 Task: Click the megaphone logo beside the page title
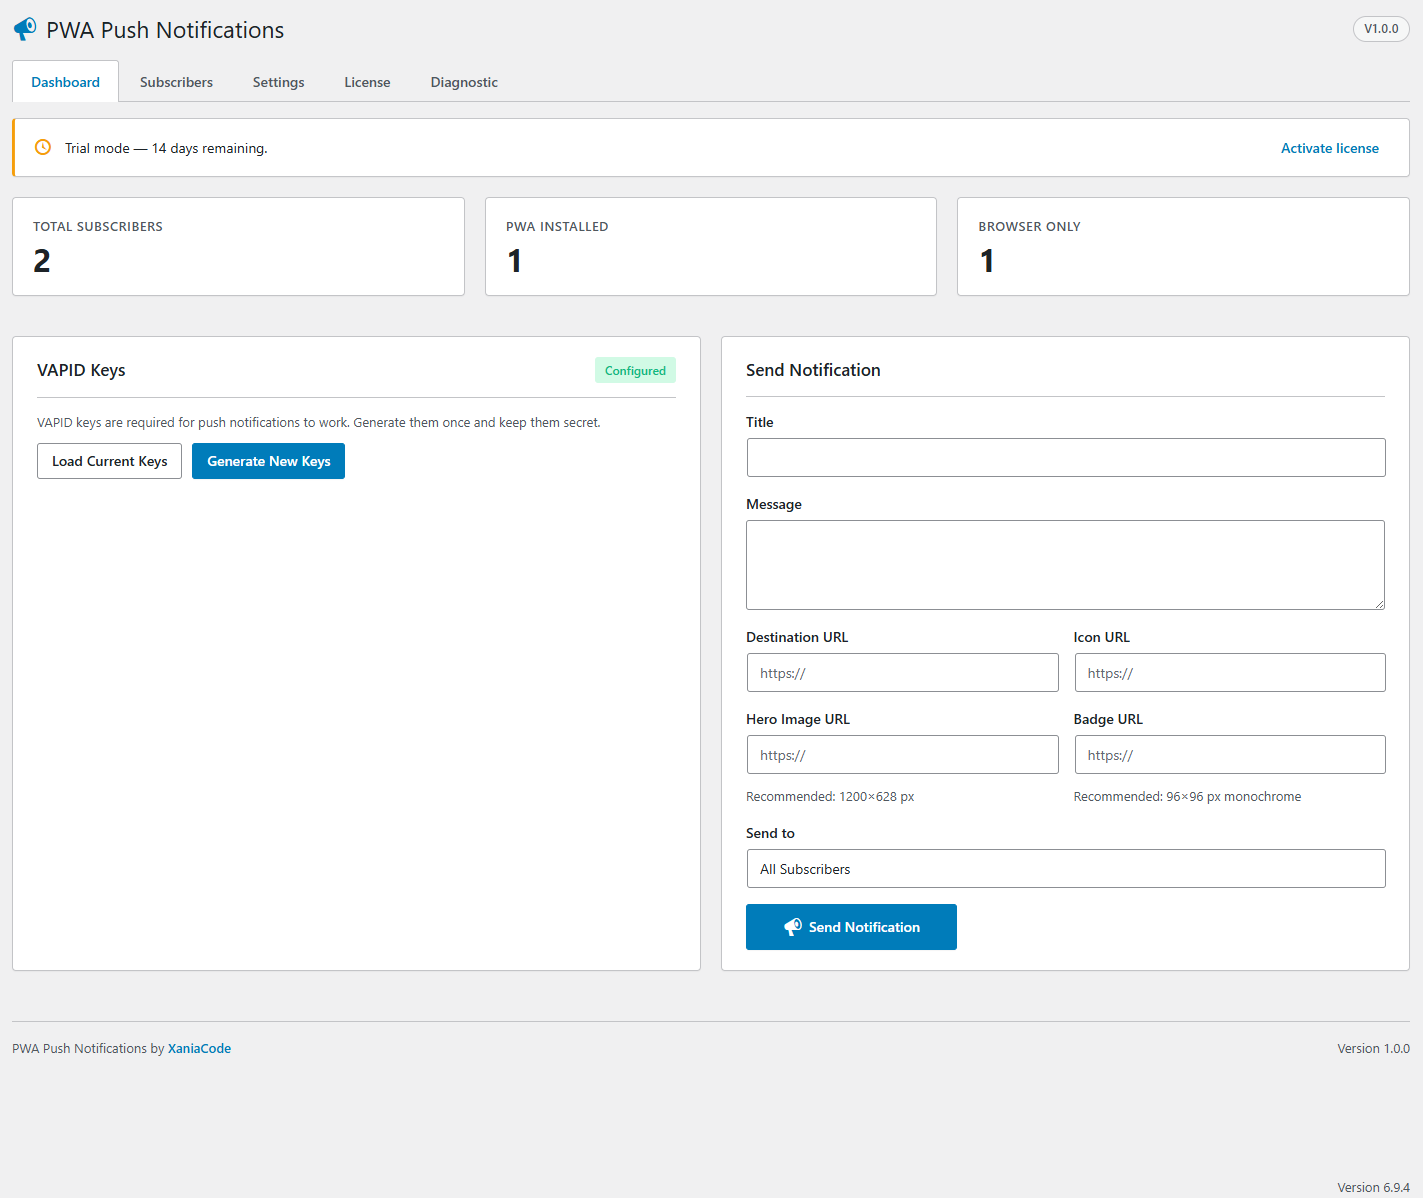tap(25, 29)
